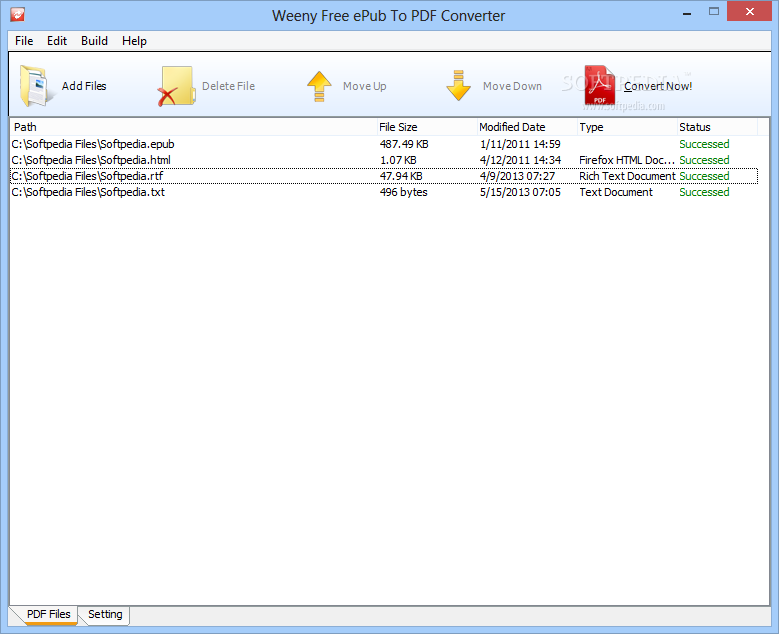This screenshot has width=779, height=634.
Task: Click the 47.94 KB file size
Action: (x=401, y=176)
